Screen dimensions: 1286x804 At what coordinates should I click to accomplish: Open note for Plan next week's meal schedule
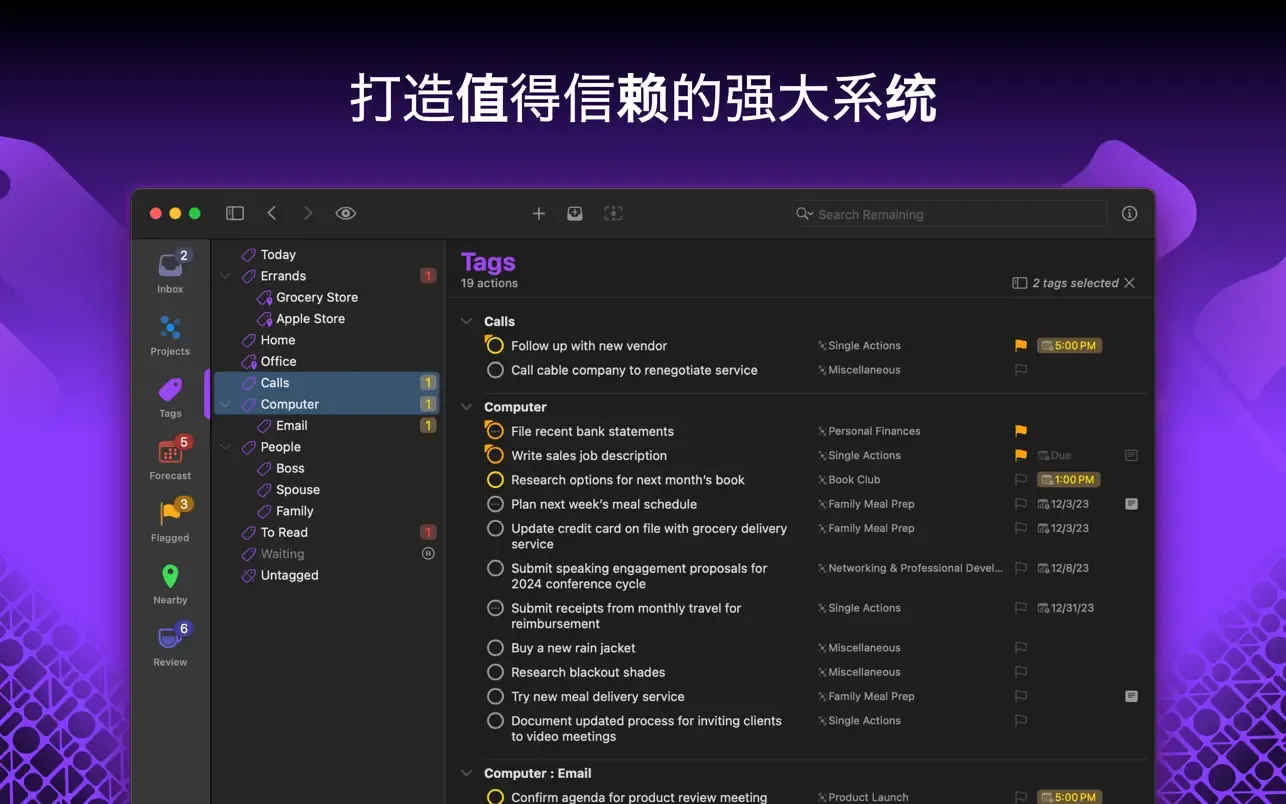(x=1131, y=504)
